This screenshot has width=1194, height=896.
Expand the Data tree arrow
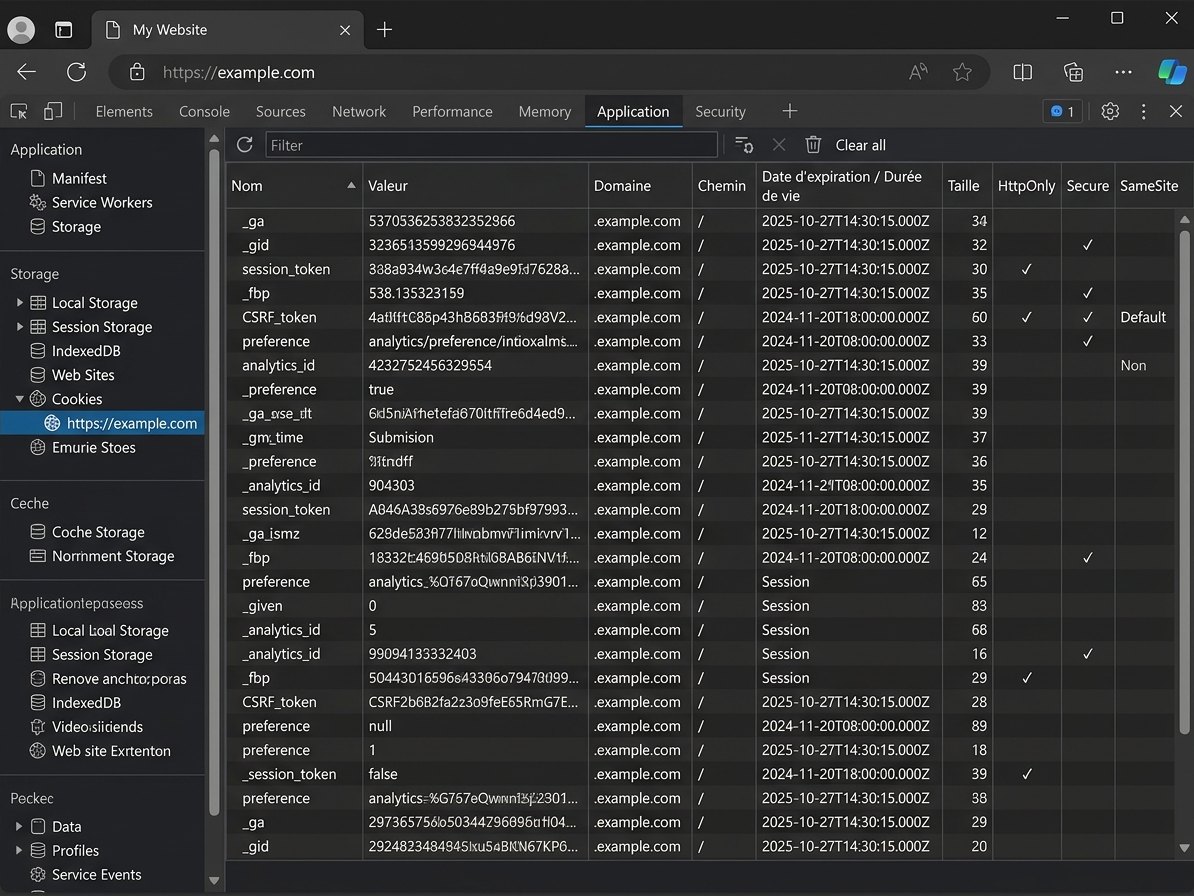(x=19, y=826)
